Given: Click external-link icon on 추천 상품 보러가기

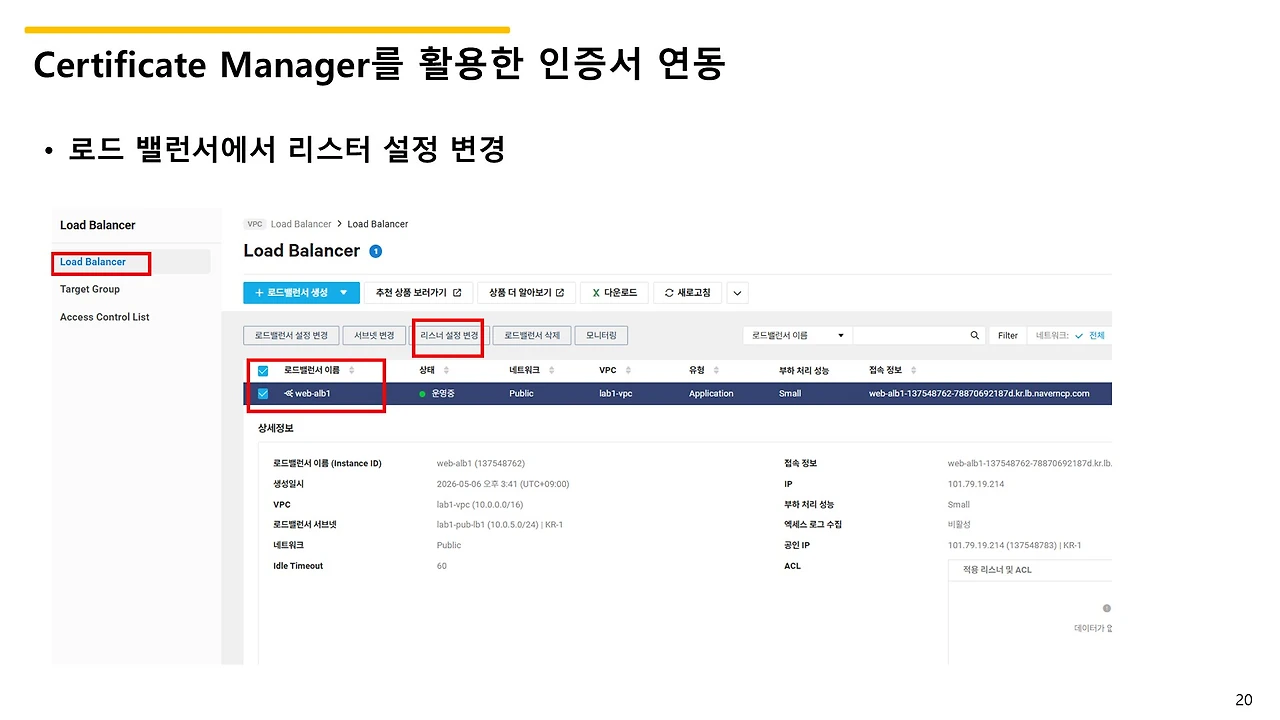Looking at the screenshot, I should click(457, 293).
